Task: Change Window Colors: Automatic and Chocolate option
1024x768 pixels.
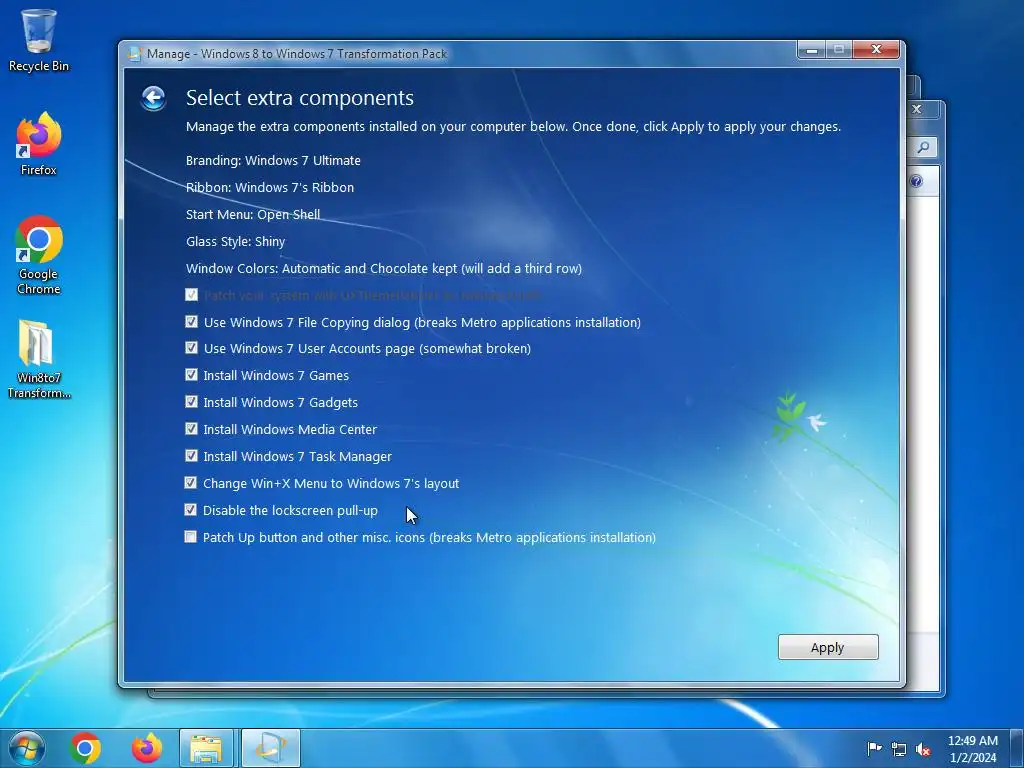Action: 384,268
